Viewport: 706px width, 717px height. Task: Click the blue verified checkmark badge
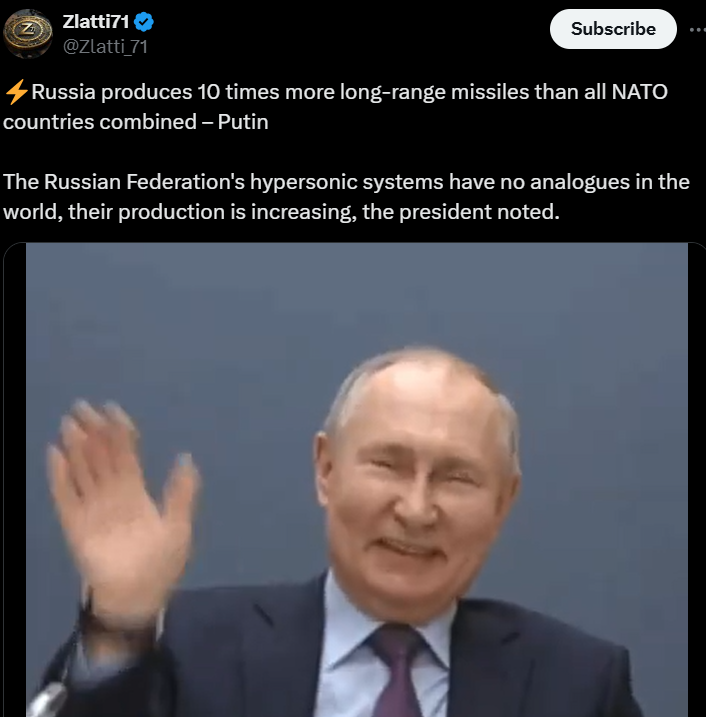144,22
